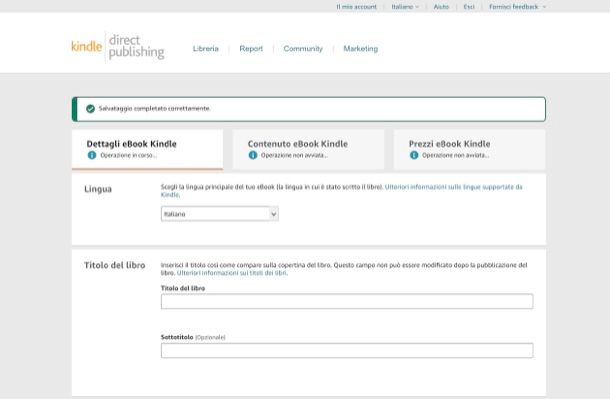Open the Community page

[303, 49]
